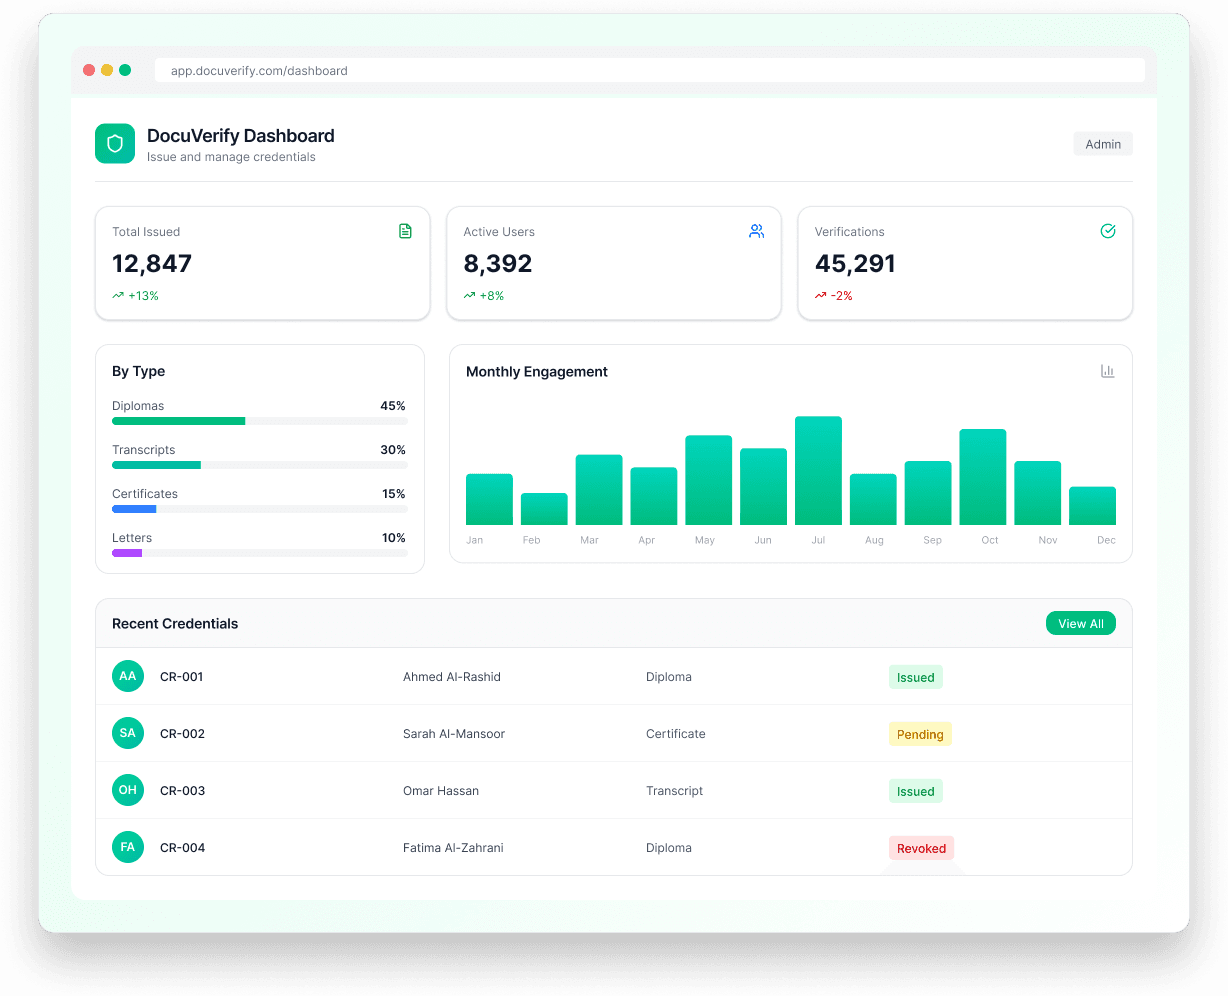Click the FA avatar for CR-004
1228x996 pixels.
point(128,847)
